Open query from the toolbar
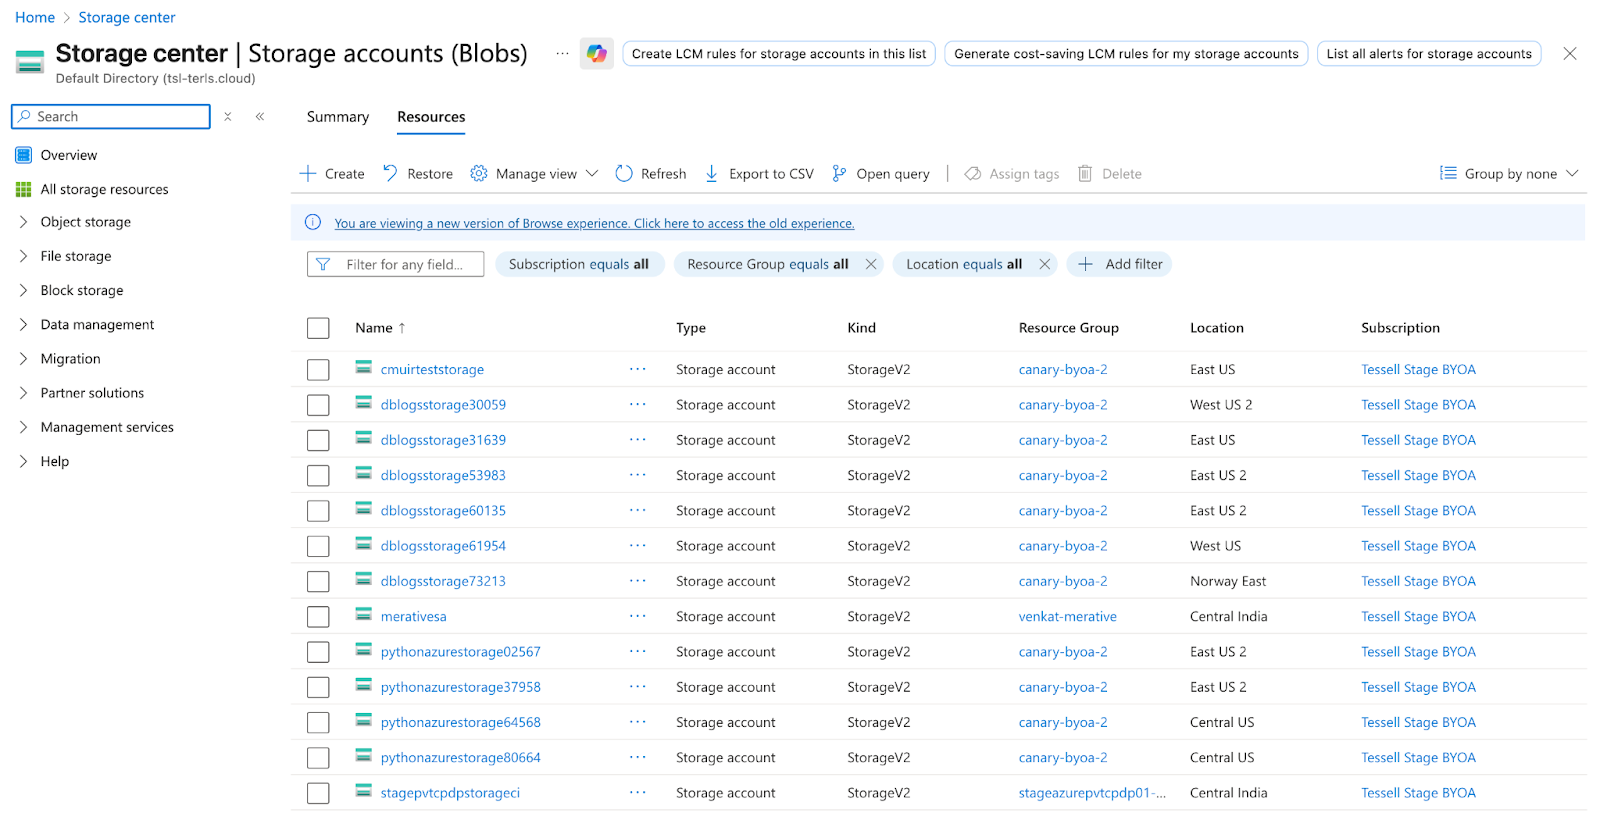Image resolution: width=1600 pixels, height=820 pixels. click(881, 174)
